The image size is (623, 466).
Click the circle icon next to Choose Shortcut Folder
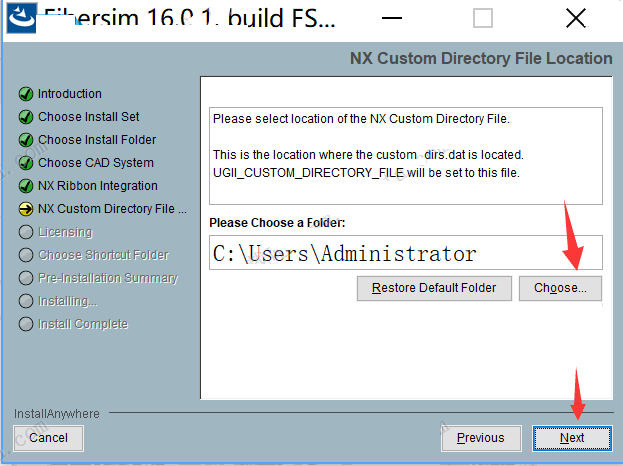point(26,255)
